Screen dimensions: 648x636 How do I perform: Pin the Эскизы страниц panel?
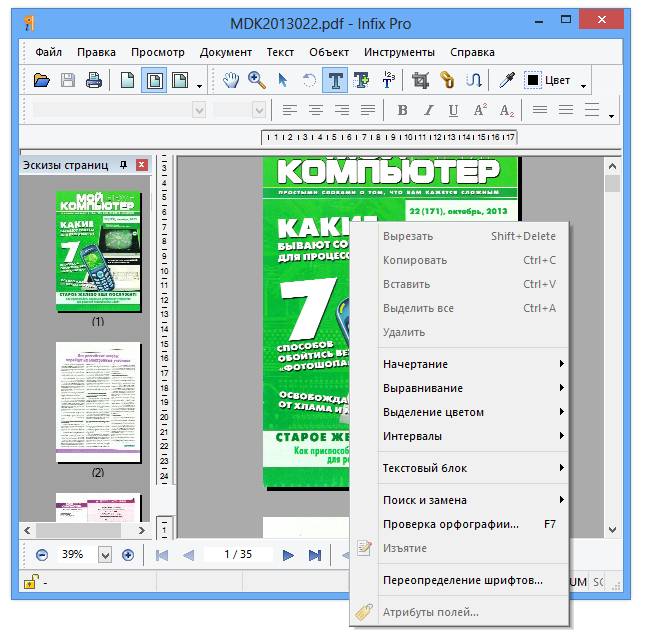124,165
